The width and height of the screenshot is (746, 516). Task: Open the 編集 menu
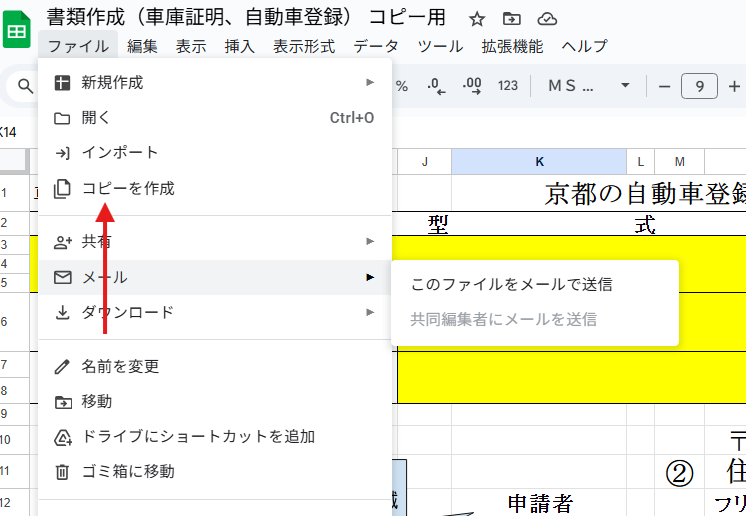tap(142, 46)
